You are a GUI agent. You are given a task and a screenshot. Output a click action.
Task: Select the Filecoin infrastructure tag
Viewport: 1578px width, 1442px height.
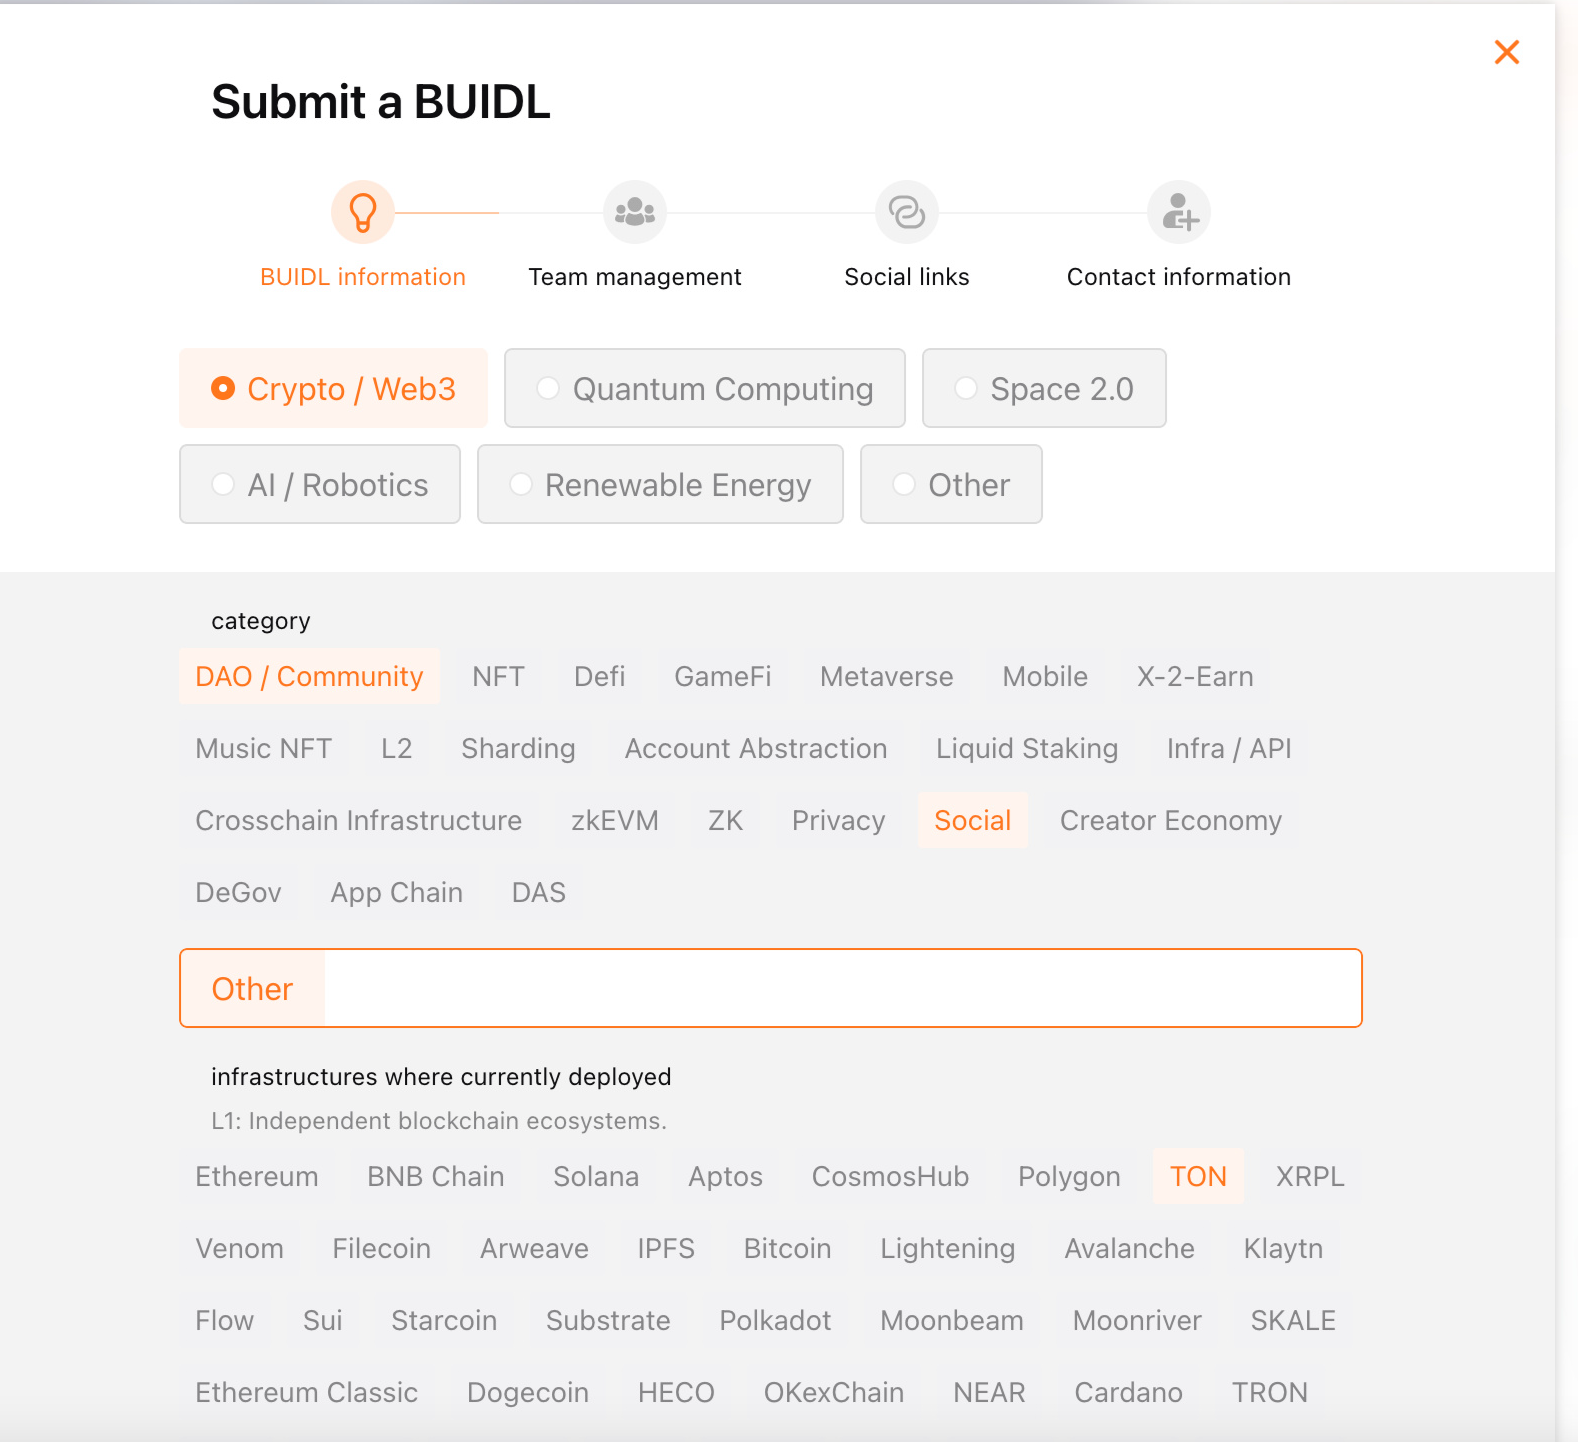pyautogui.click(x=382, y=1248)
